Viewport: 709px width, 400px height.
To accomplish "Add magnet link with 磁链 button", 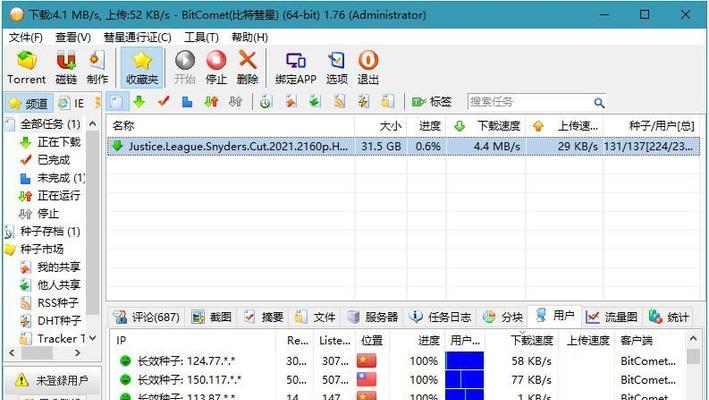I will pyautogui.click(x=66, y=68).
